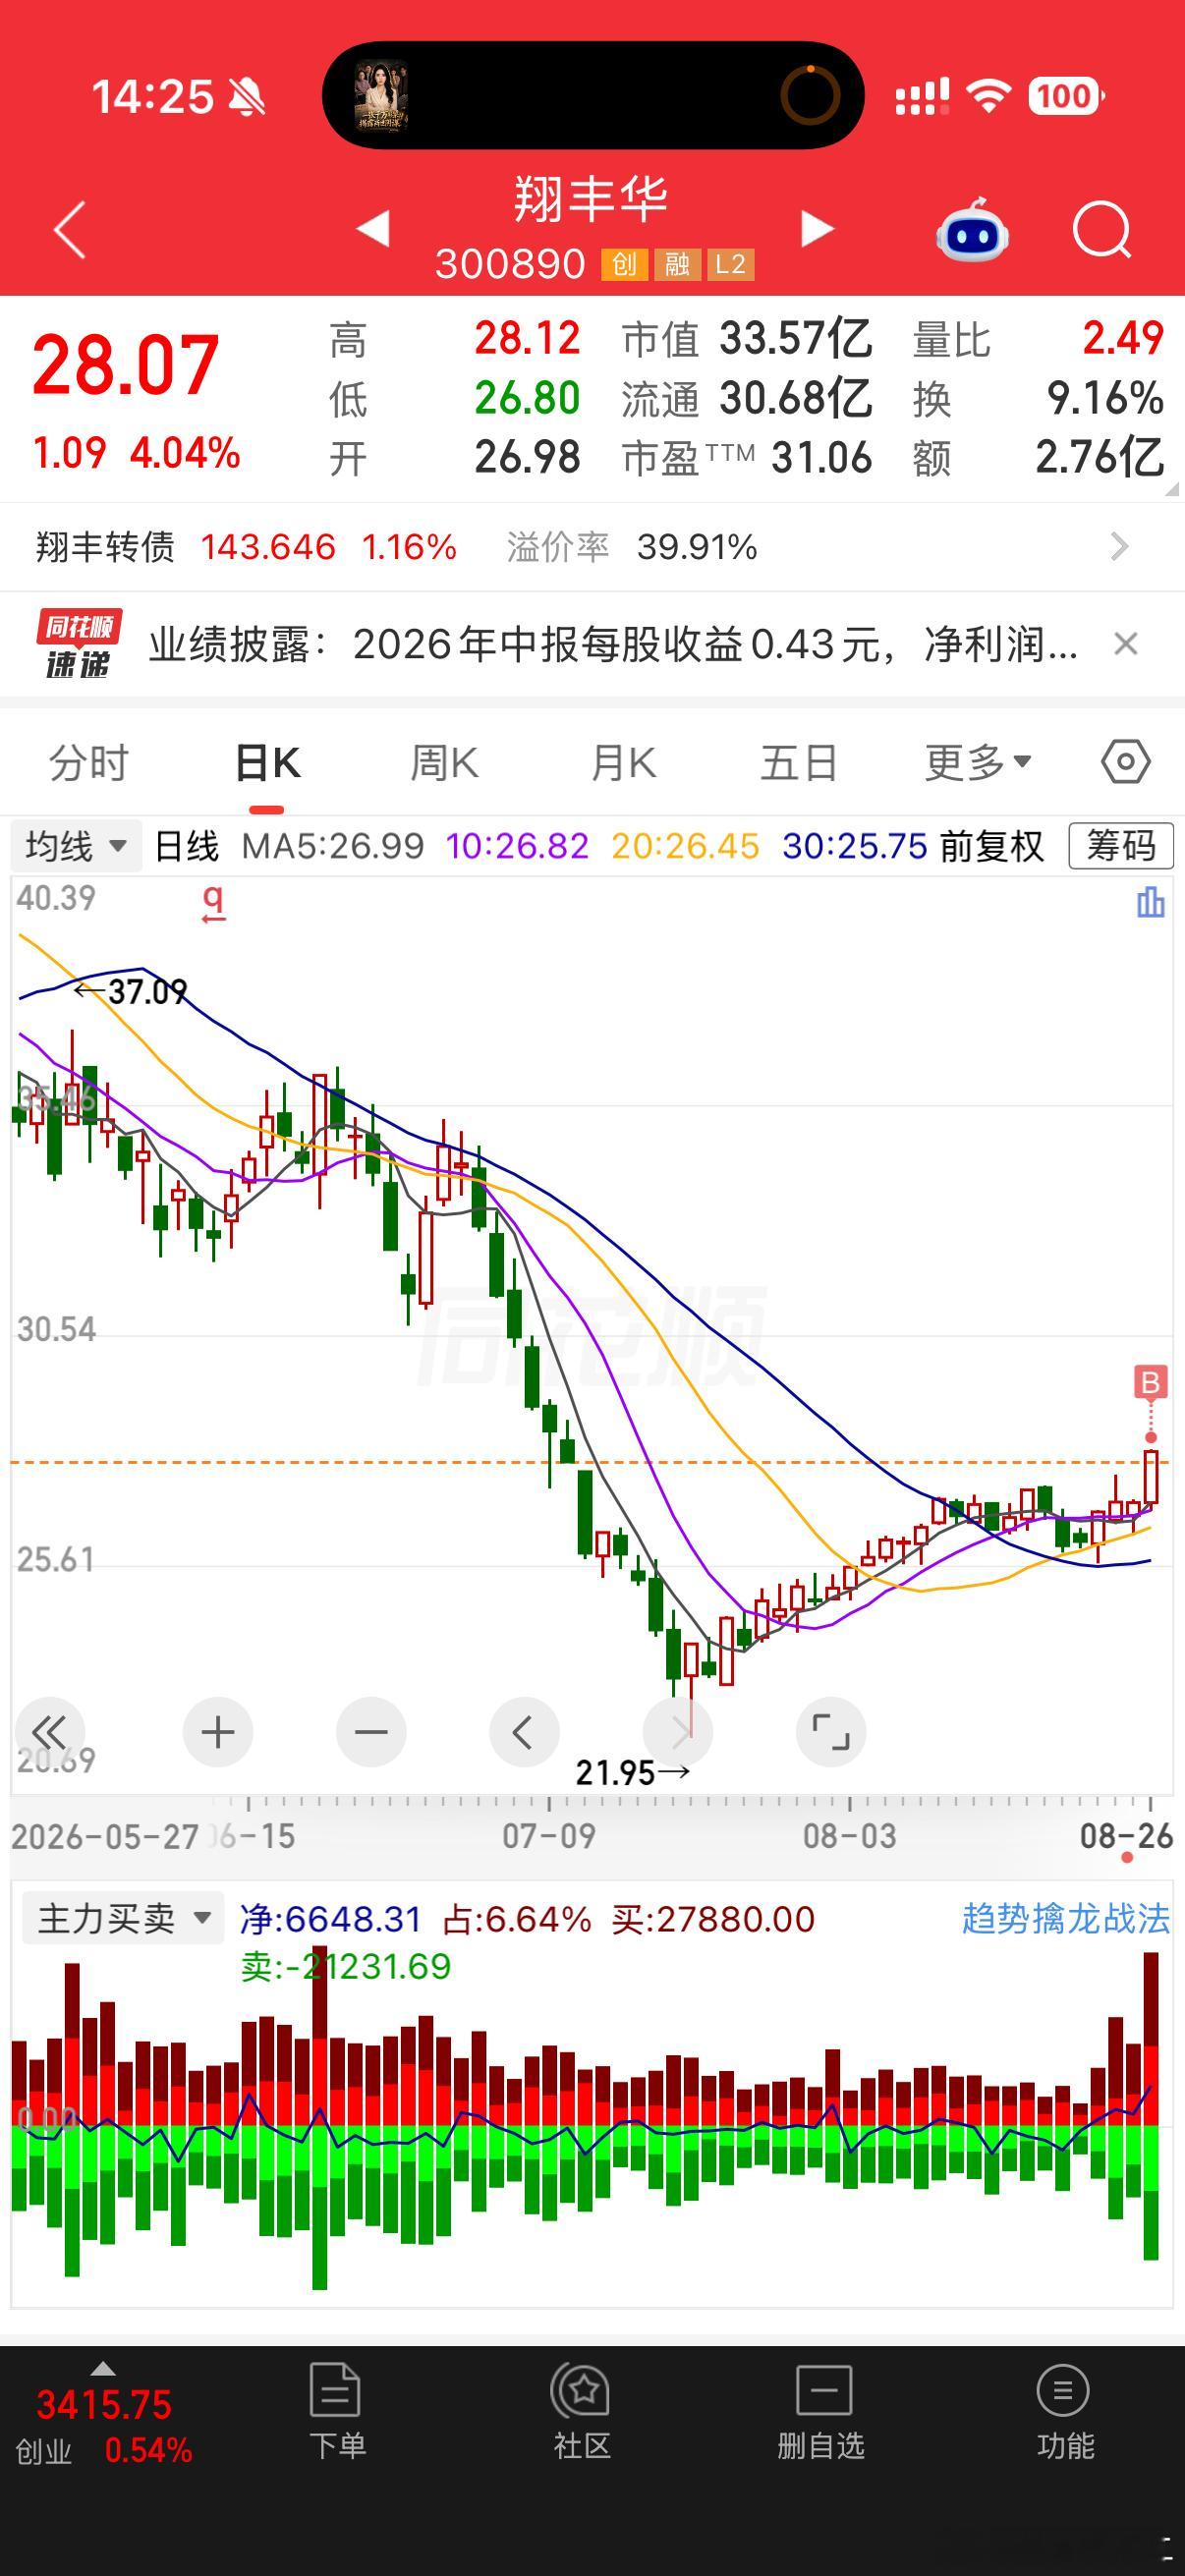
Task: Switch to 周K tab
Action: click(445, 763)
